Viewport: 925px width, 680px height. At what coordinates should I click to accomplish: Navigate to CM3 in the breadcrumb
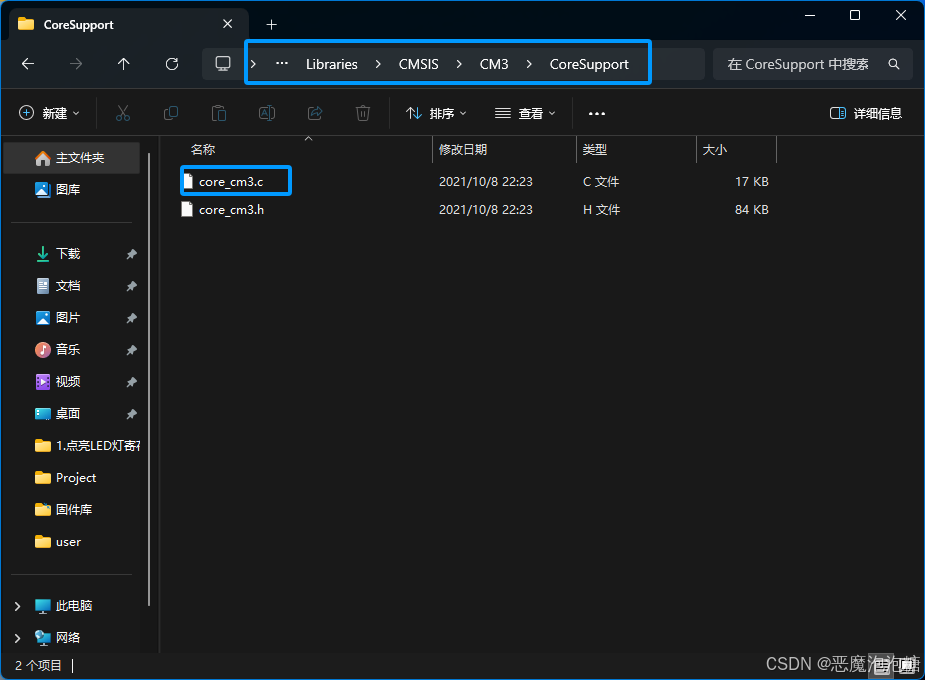pos(494,64)
